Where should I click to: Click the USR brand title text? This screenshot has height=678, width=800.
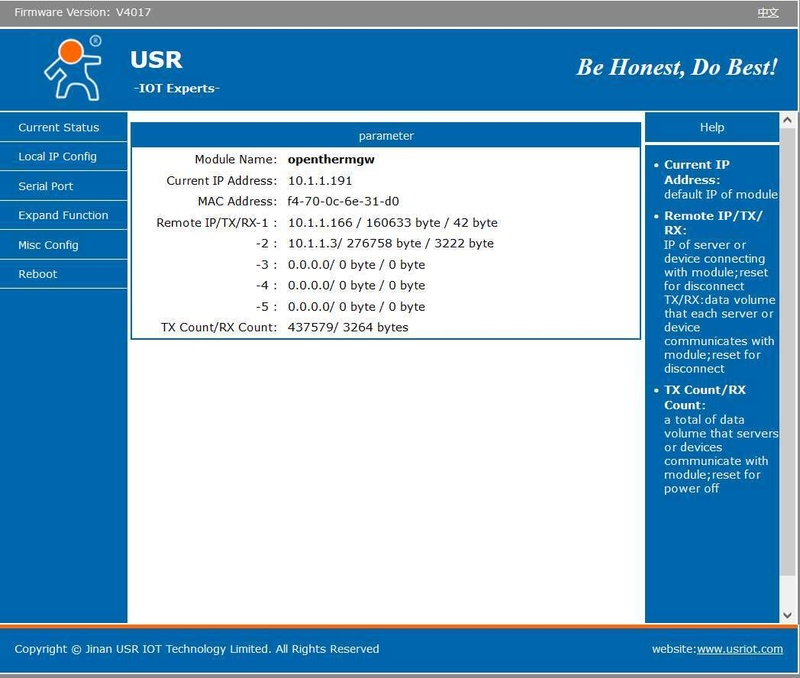(x=156, y=60)
